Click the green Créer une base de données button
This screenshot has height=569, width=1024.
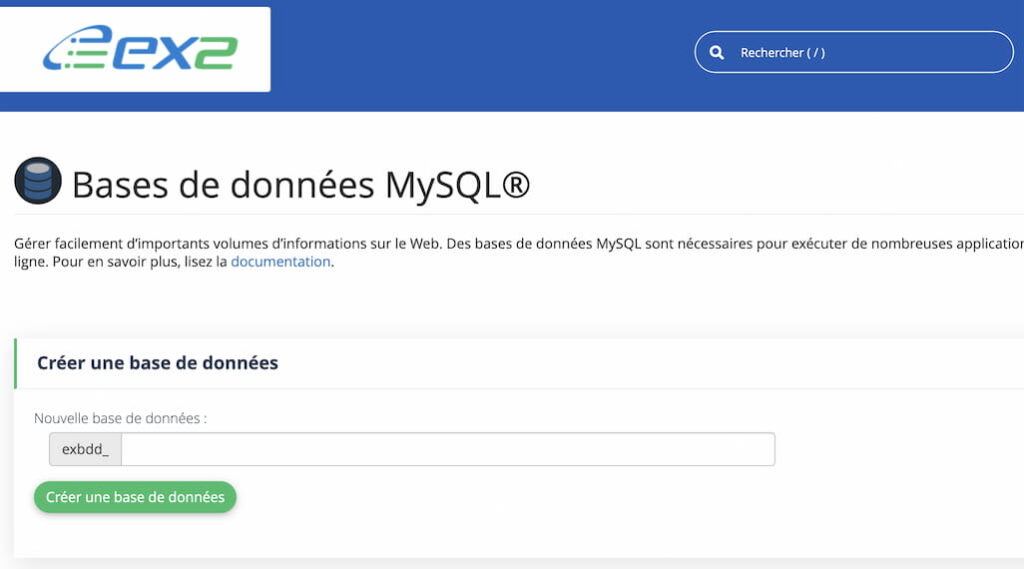(x=135, y=497)
